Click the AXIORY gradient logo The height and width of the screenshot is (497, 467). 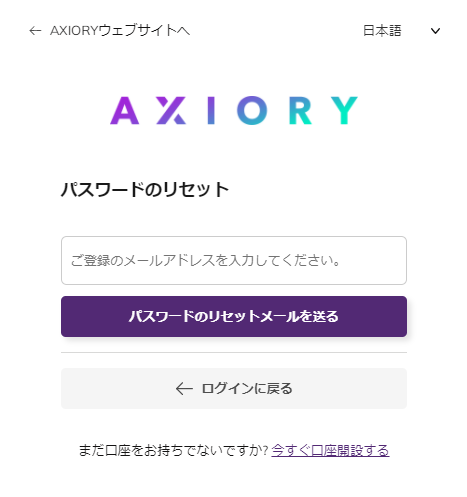[234, 111]
